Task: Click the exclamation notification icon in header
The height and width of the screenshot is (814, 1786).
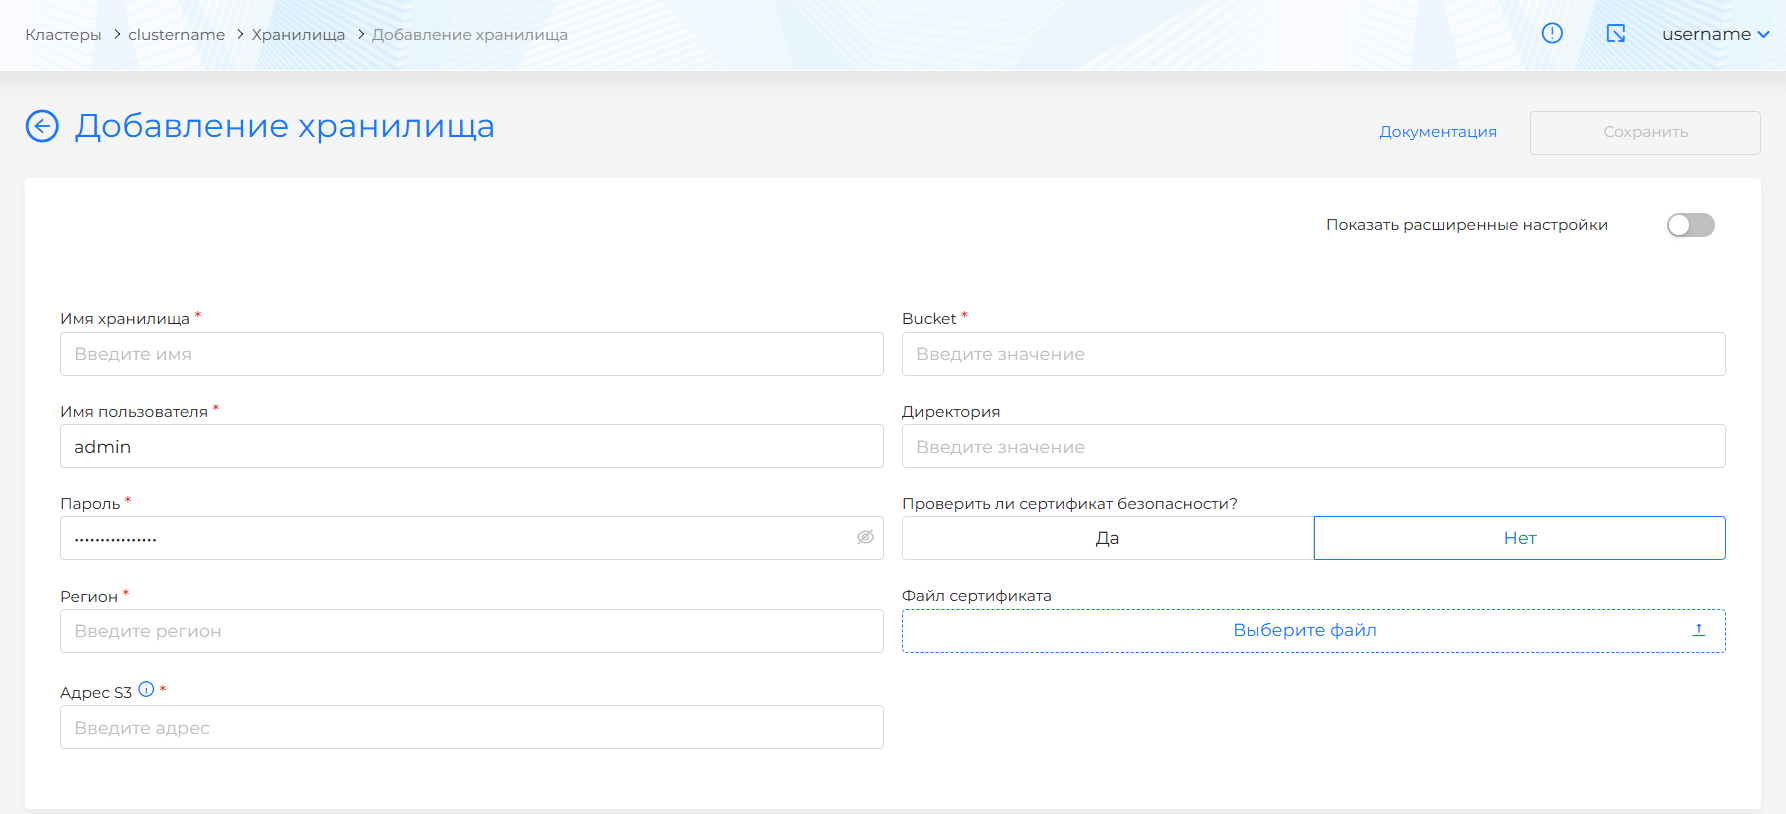Action: [x=1552, y=34]
